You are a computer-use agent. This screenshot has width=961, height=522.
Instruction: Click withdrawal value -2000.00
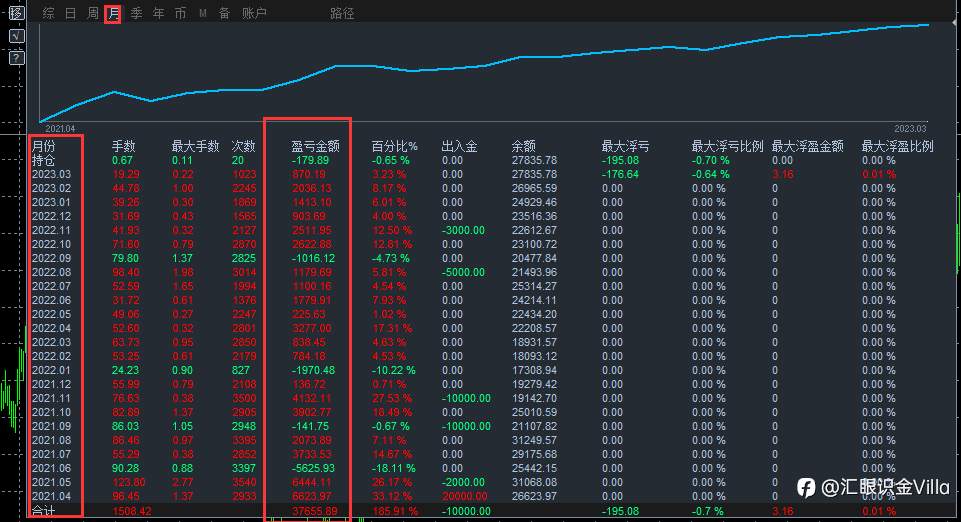pos(463,483)
